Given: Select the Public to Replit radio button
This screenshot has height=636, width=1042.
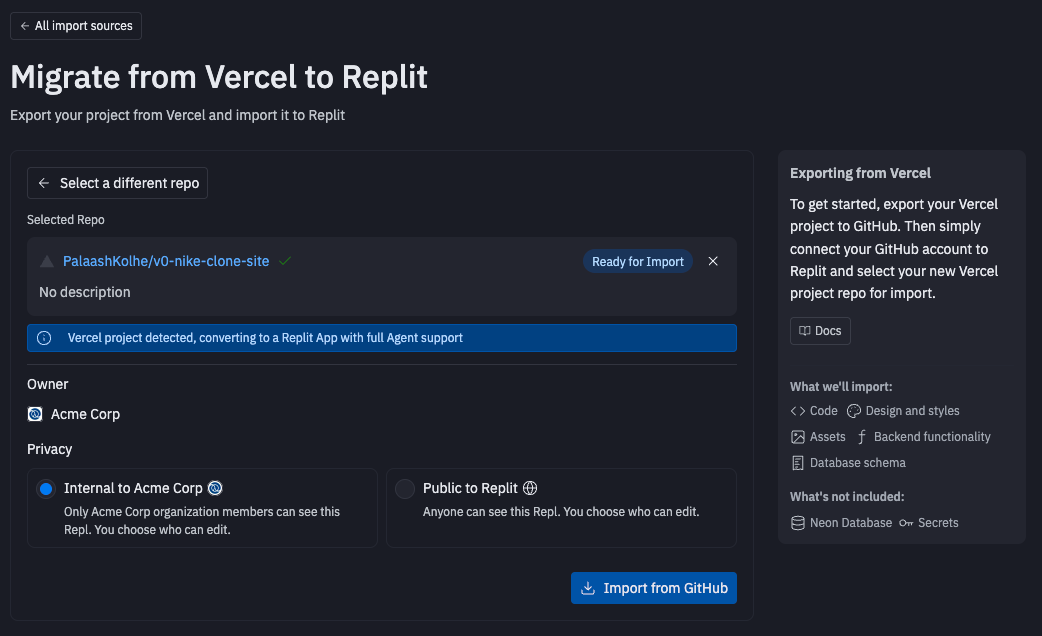Looking at the screenshot, I should [x=405, y=489].
